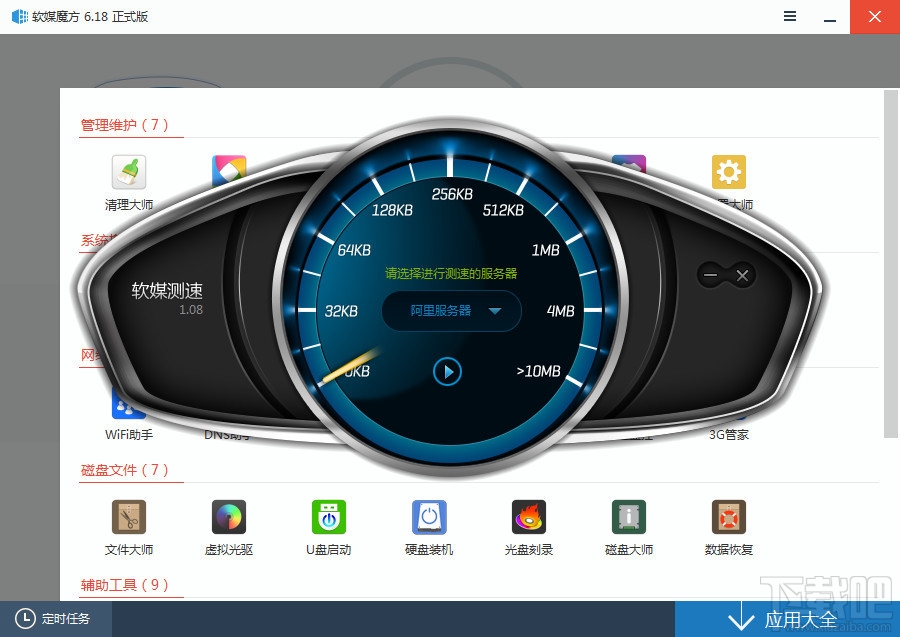Open the hamburger menu in title bar

click(790, 17)
